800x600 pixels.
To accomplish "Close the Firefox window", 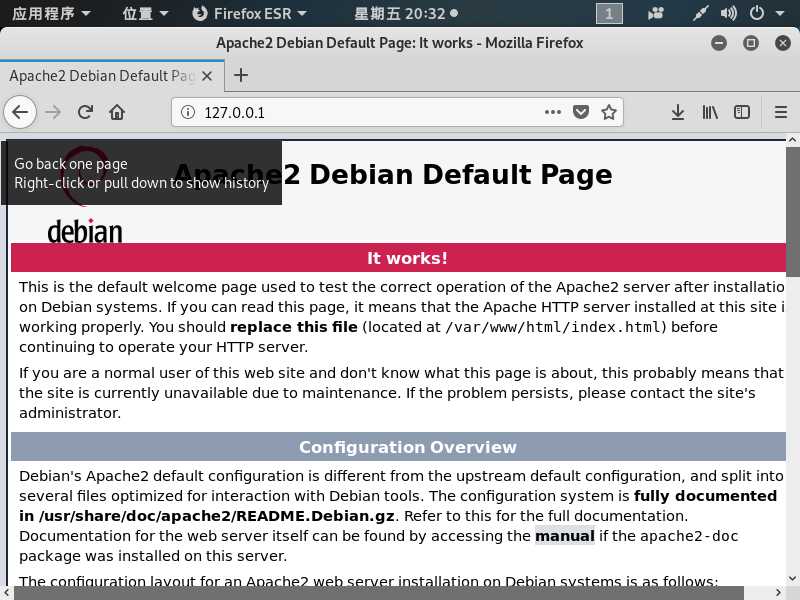I will [783, 43].
